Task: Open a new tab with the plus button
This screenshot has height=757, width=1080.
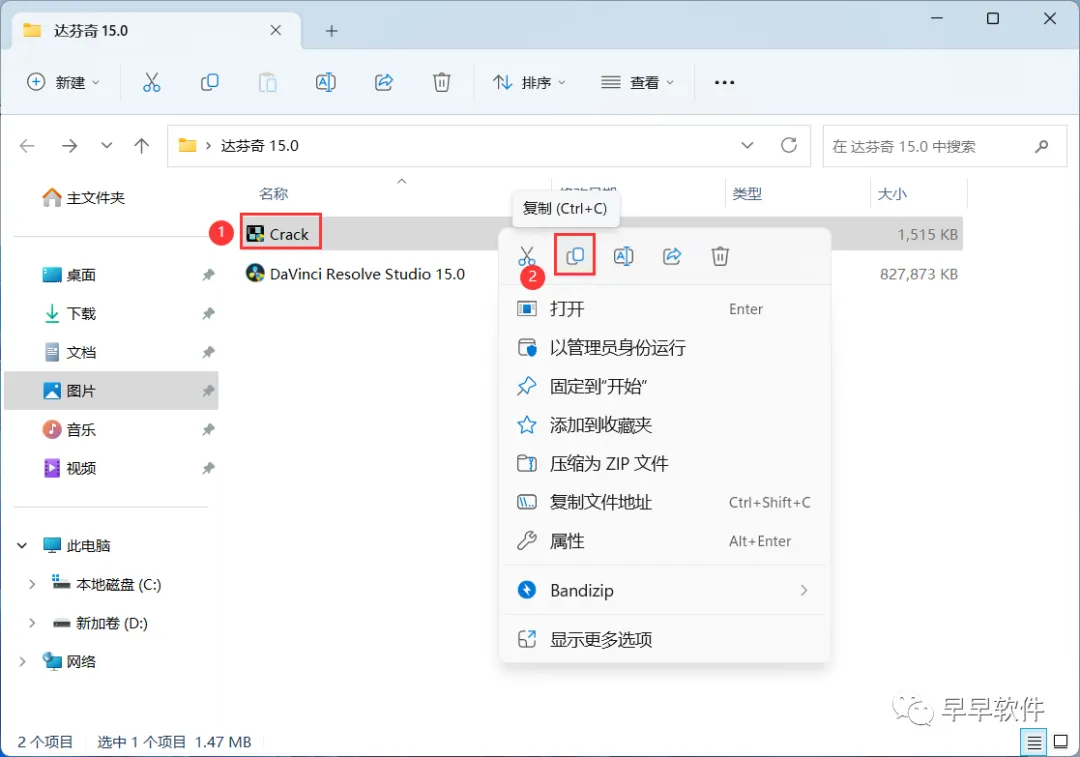Action: click(x=331, y=31)
